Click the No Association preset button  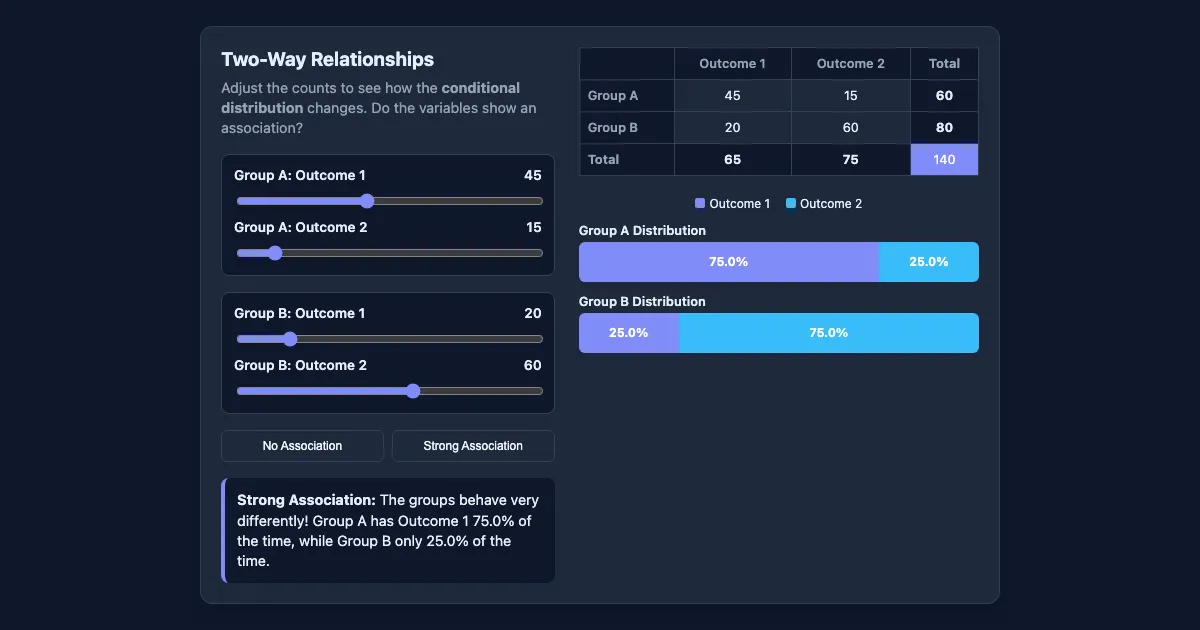[302, 446]
